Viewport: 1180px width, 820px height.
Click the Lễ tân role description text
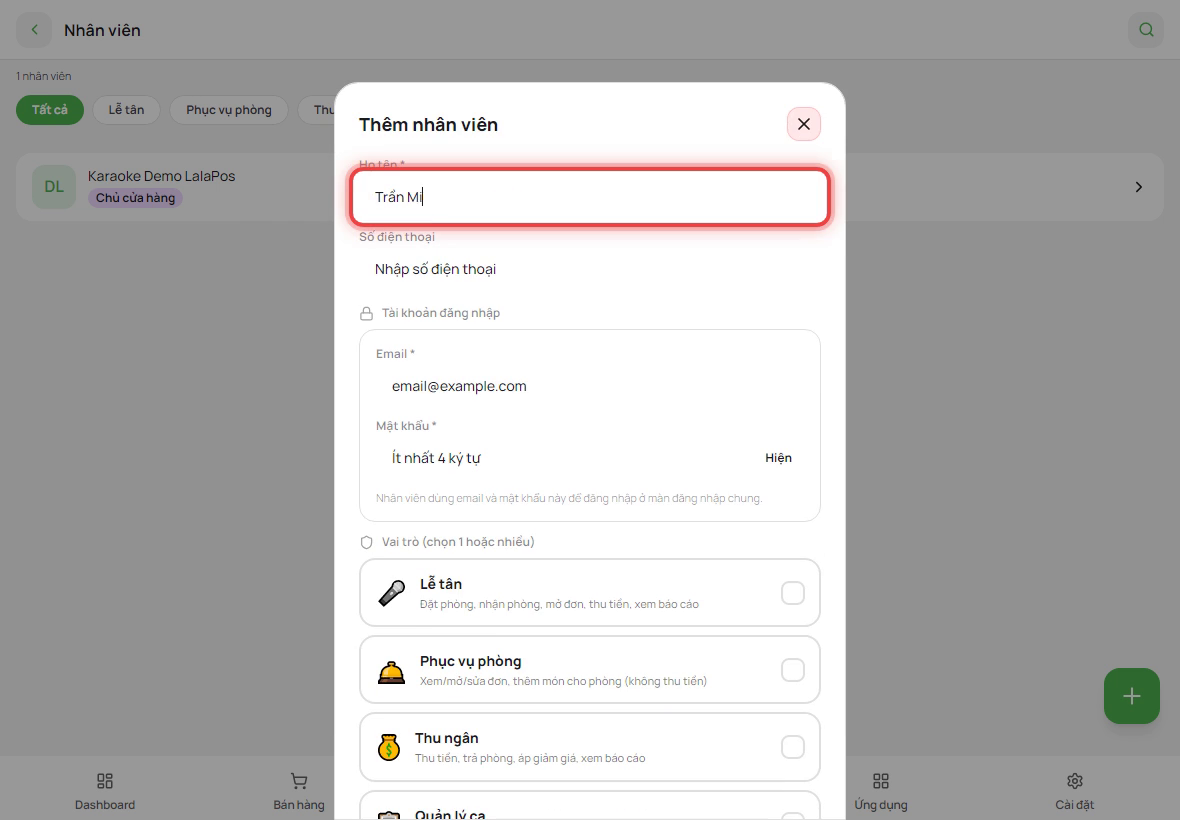point(559,604)
